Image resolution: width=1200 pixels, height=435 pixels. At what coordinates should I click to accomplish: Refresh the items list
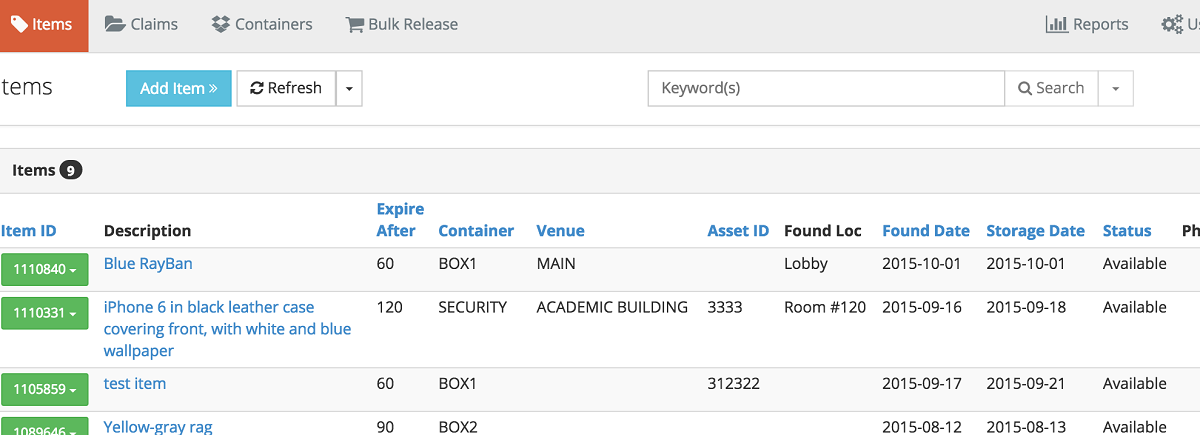(x=286, y=88)
